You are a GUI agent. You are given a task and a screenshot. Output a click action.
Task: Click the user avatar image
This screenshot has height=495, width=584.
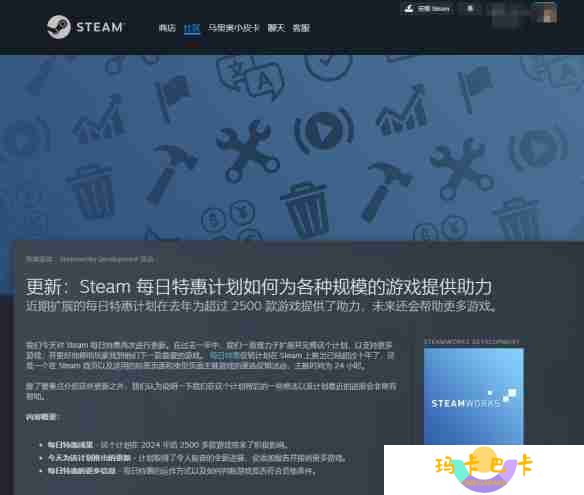coord(547,13)
